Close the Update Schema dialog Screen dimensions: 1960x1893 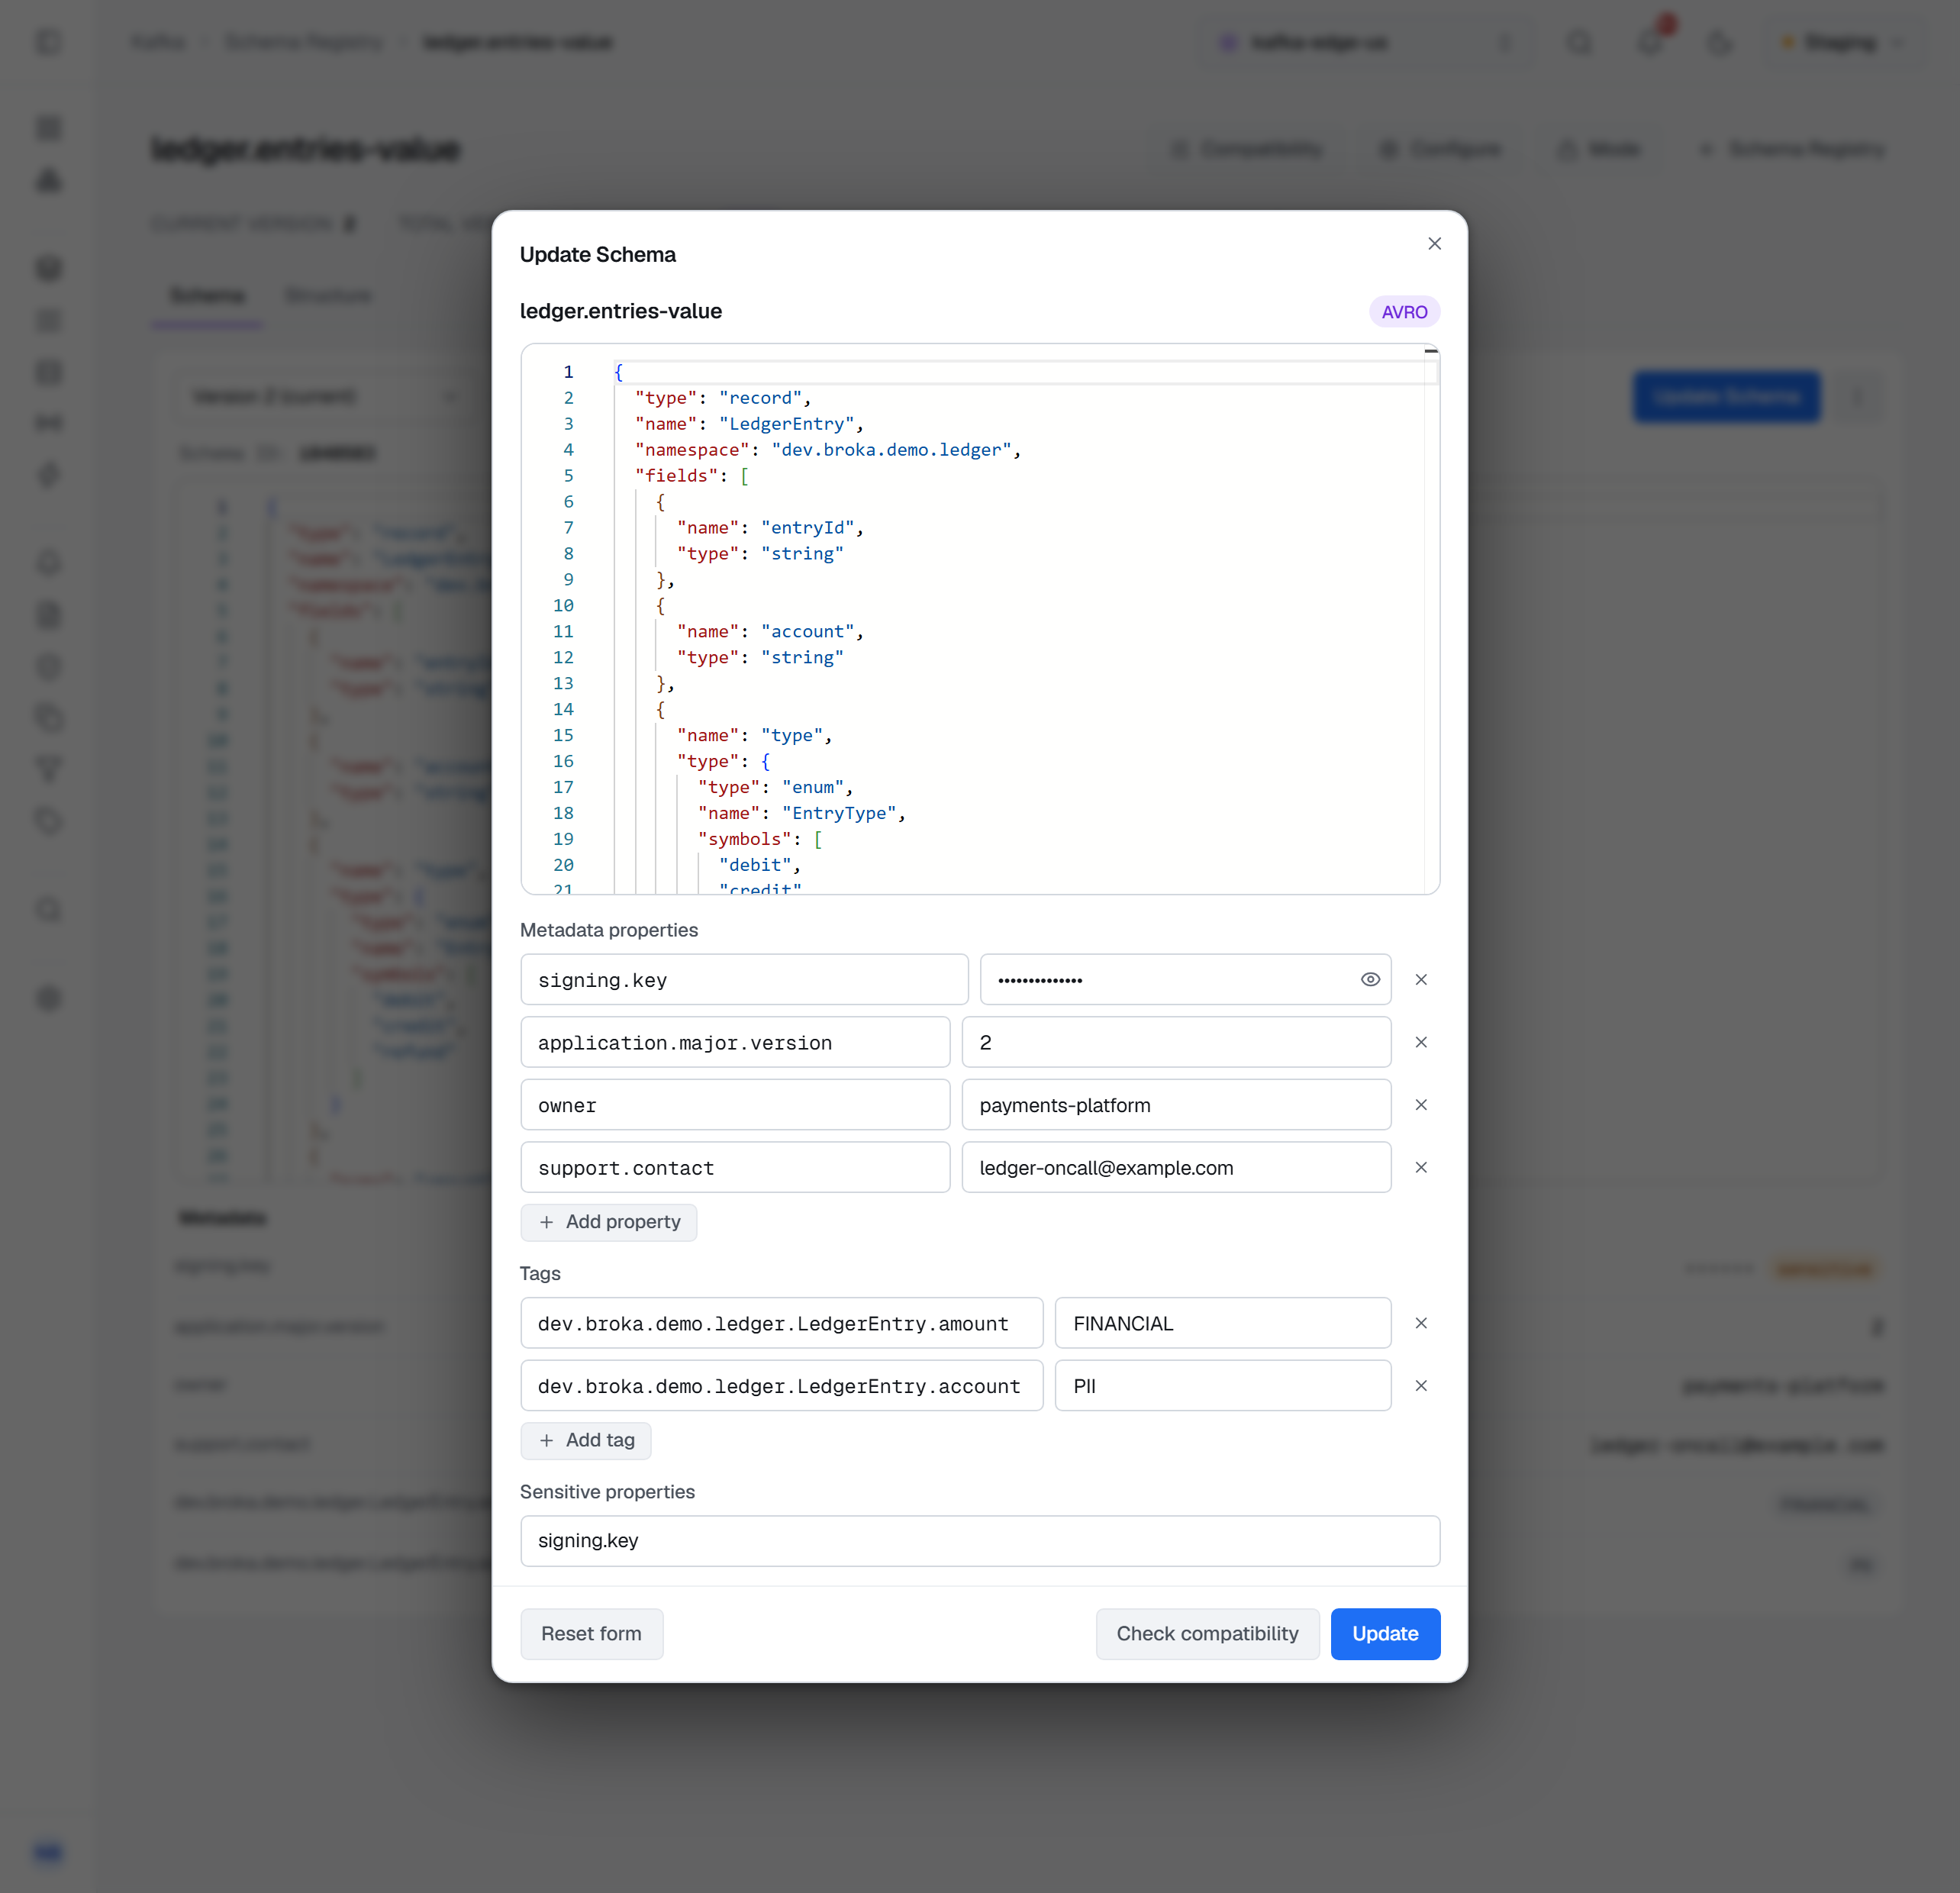[x=1434, y=244]
